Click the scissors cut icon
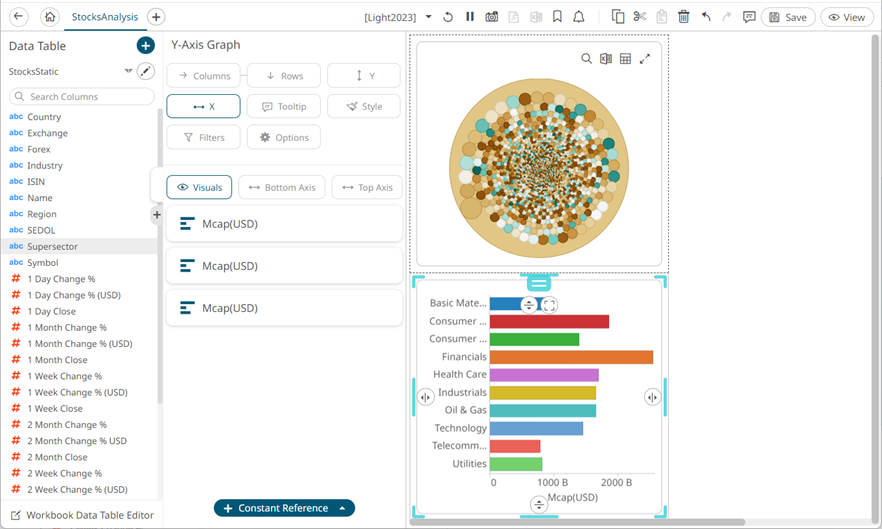This screenshot has width=882, height=529. coord(640,17)
